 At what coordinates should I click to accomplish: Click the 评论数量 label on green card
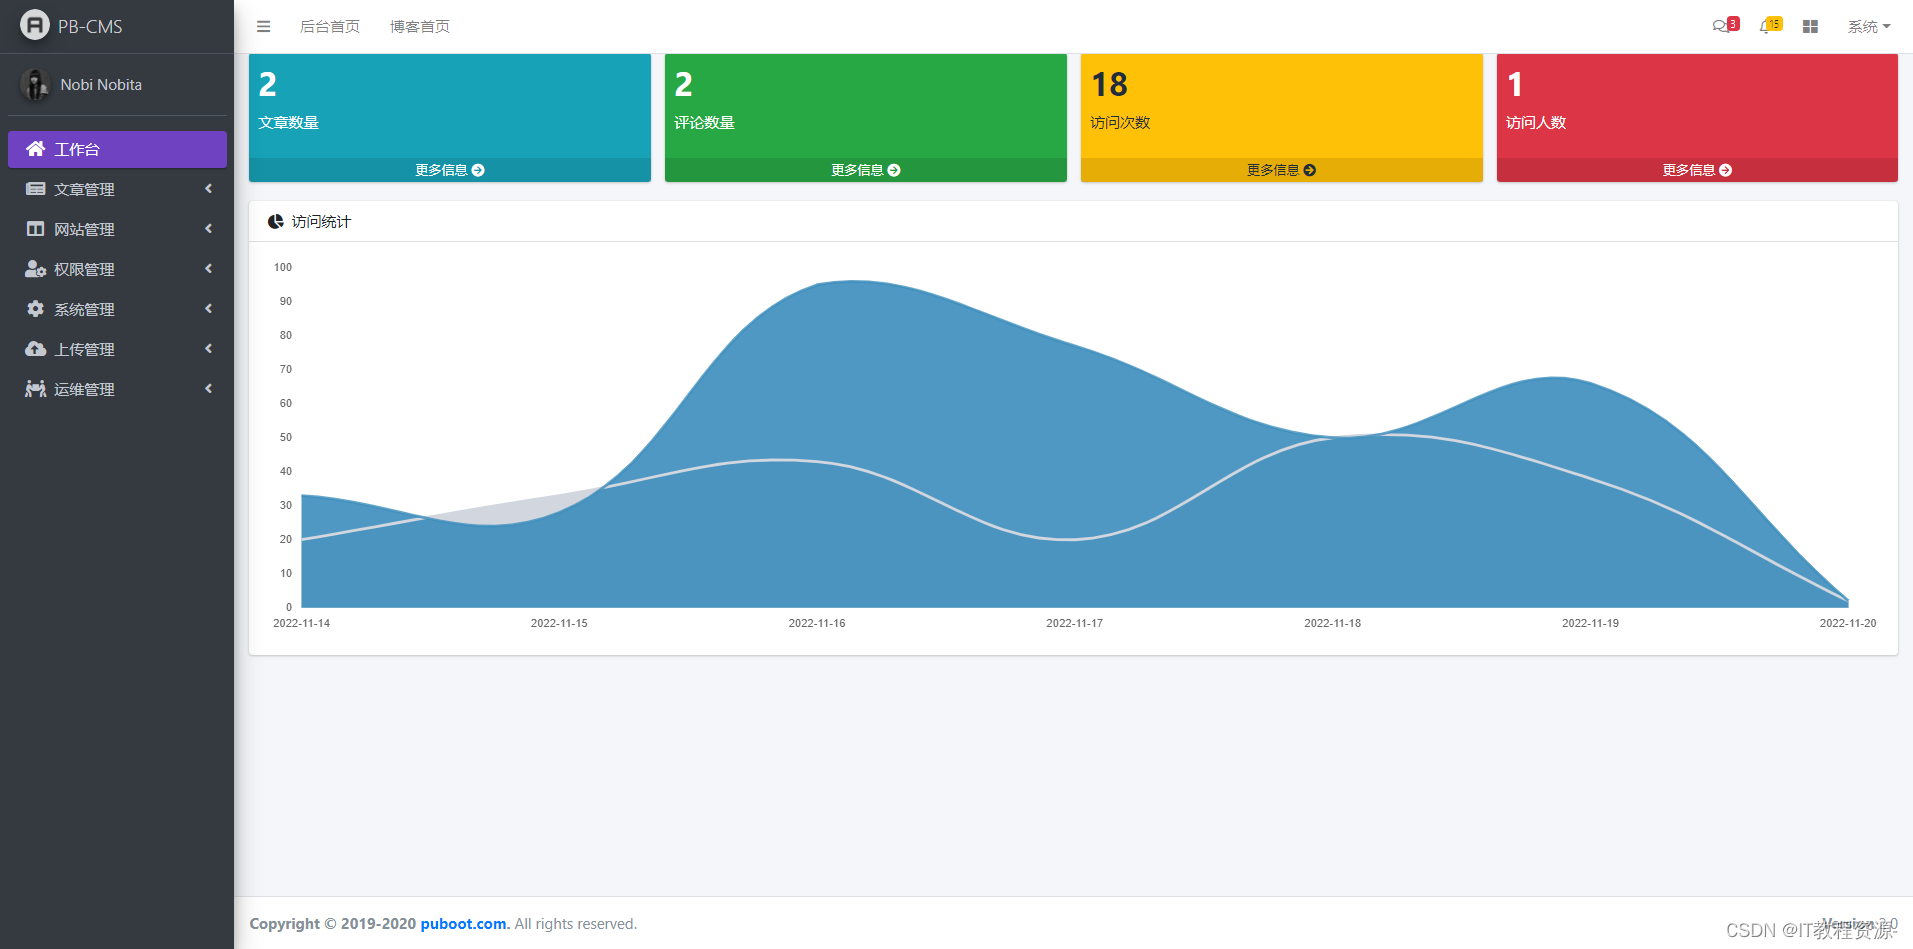click(x=704, y=123)
